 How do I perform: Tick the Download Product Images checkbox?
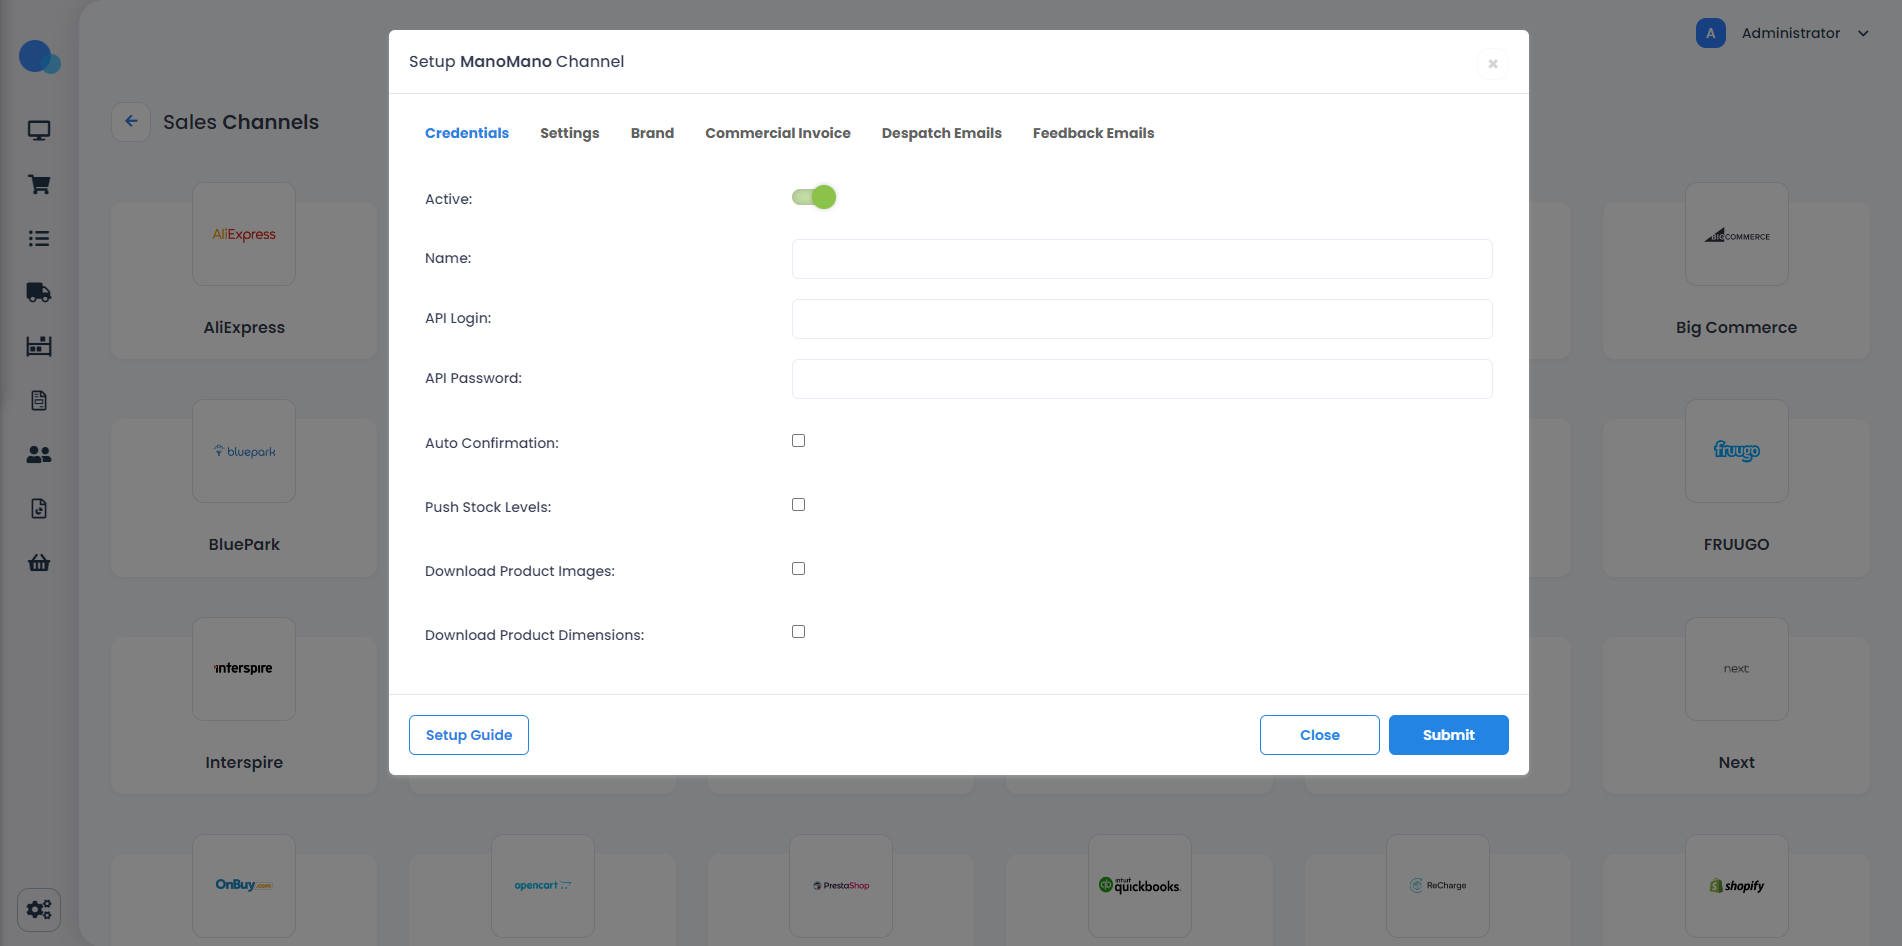pos(798,569)
